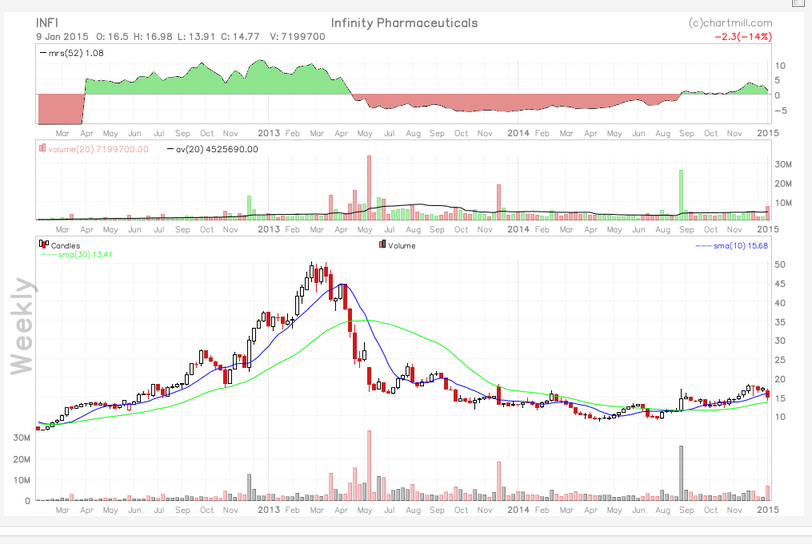The image size is (812, 544).
Task: Click the Candles legend label
Action: click(65, 246)
